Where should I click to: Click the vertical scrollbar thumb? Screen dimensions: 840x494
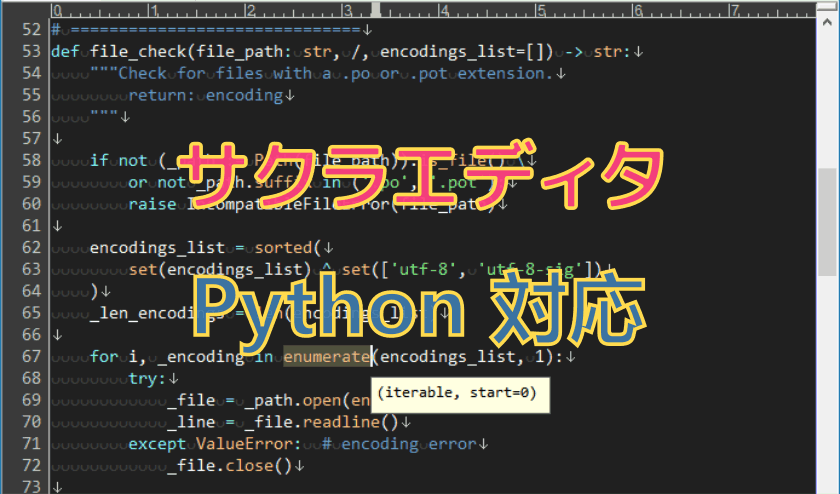click(828, 222)
